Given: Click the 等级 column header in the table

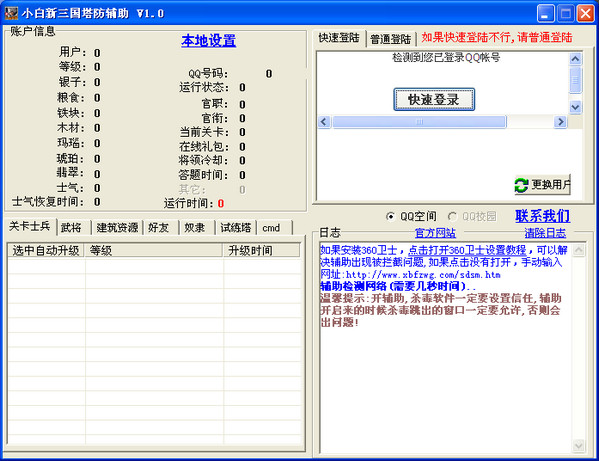Looking at the screenshot, I should [x=153, y=251].
